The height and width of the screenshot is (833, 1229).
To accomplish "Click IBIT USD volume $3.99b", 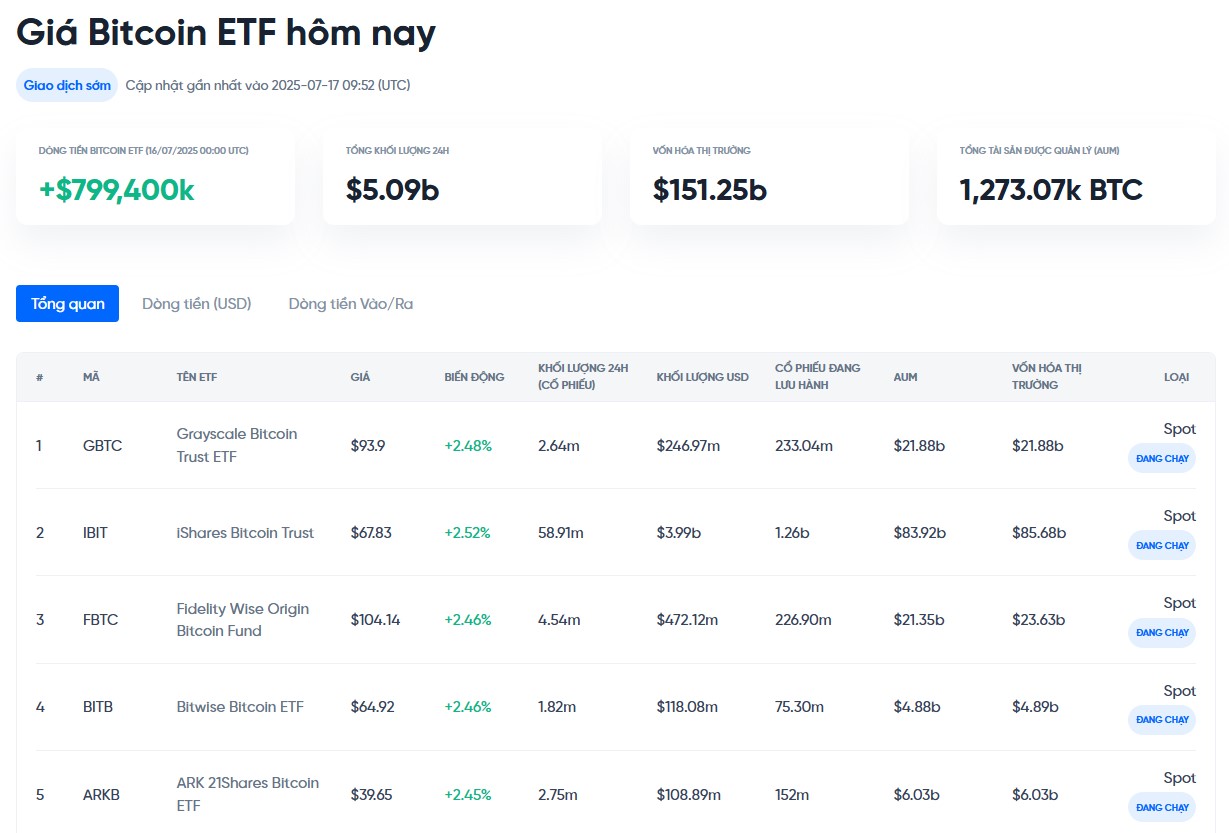I will pos(678,532).
